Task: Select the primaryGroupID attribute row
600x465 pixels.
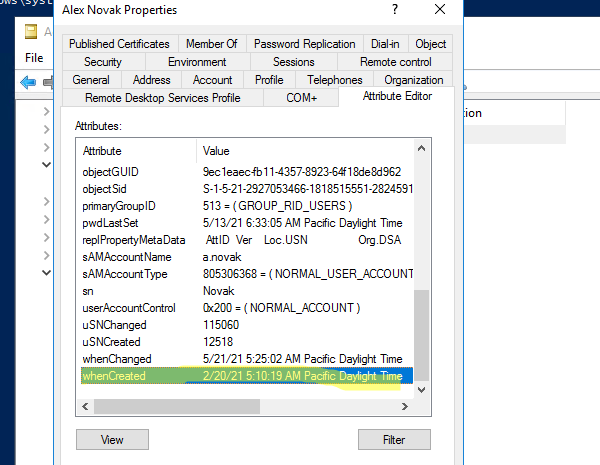Action: coord(247,206)
